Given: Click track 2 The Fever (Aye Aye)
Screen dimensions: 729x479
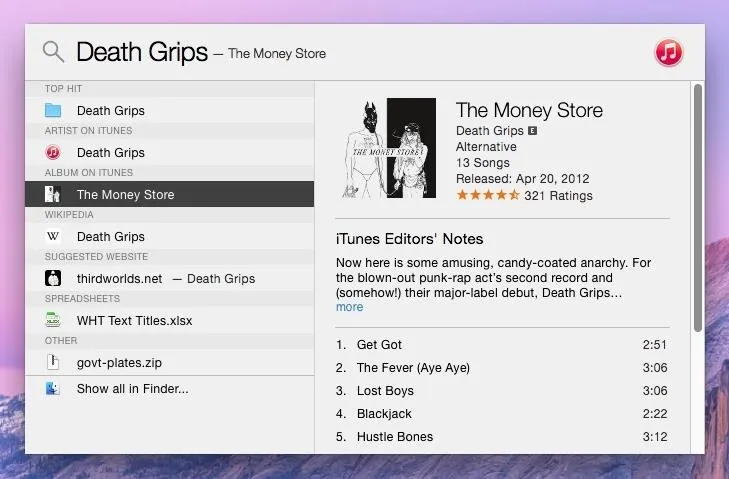Looking at the screenshot, I should pyautogui.click(x=502, y=367).
